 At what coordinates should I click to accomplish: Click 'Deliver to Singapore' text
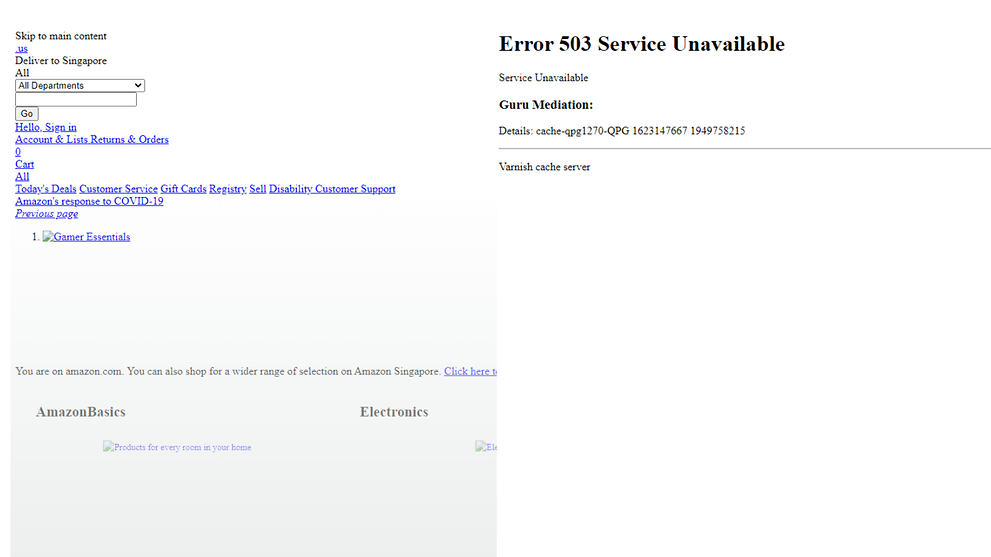coord(61,61)
